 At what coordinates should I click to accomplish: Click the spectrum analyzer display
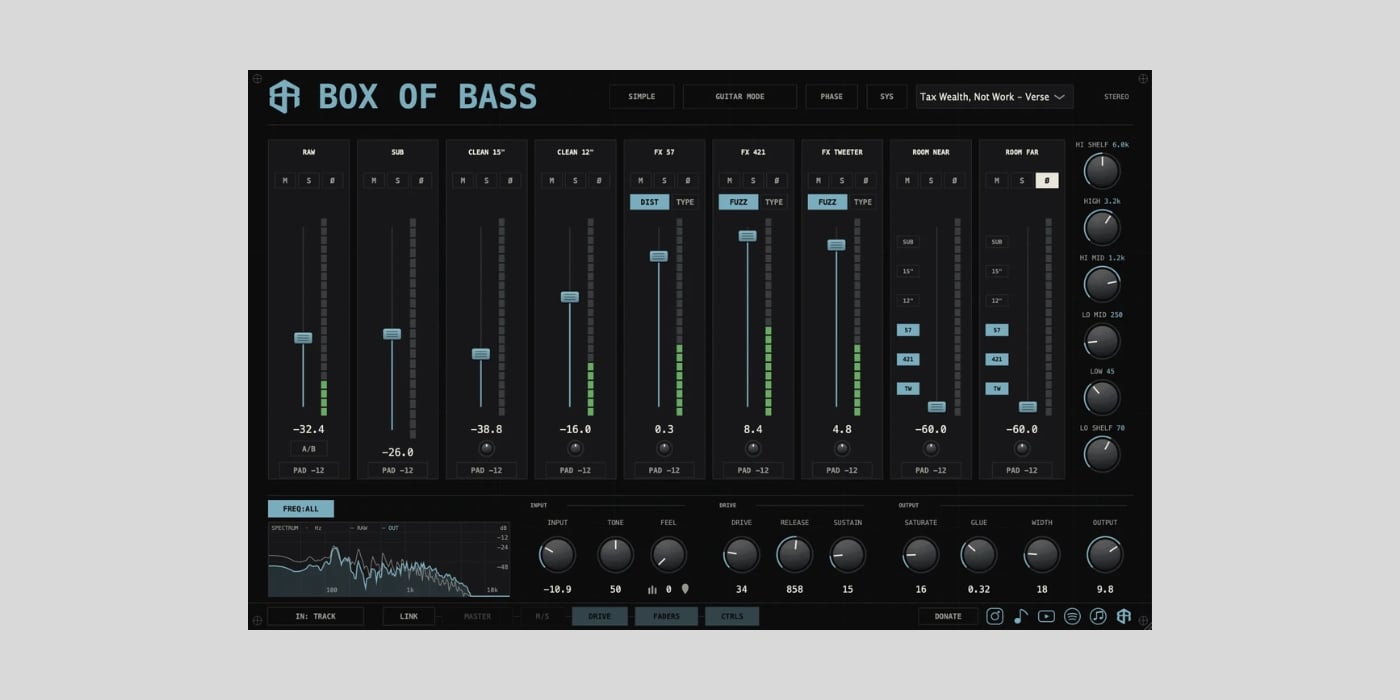click(389, 559)
